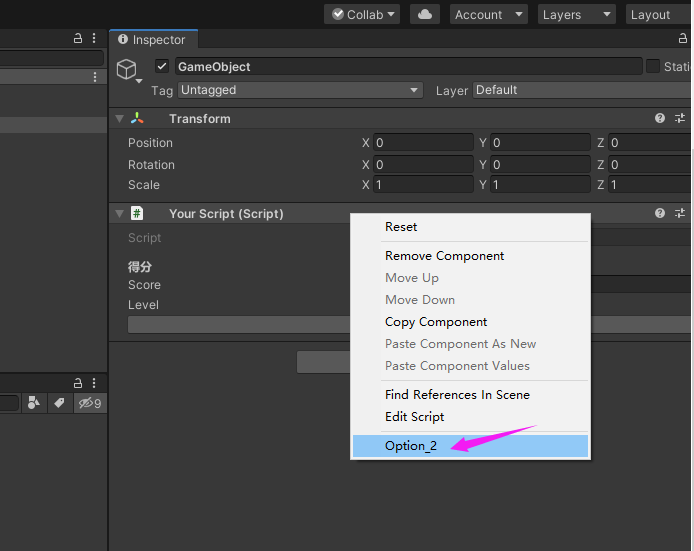Click Rotation Z value field

[x=651, y=165]
